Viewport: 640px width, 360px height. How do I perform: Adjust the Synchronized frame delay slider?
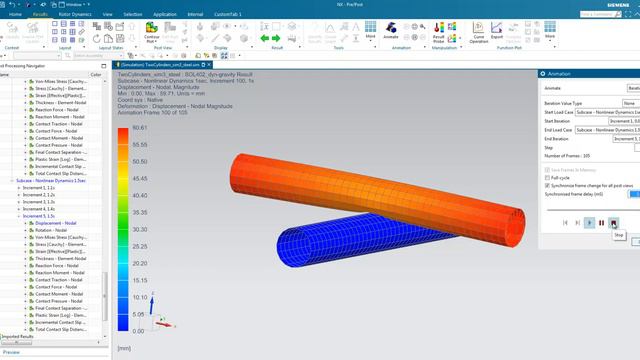tap(634, 194)
